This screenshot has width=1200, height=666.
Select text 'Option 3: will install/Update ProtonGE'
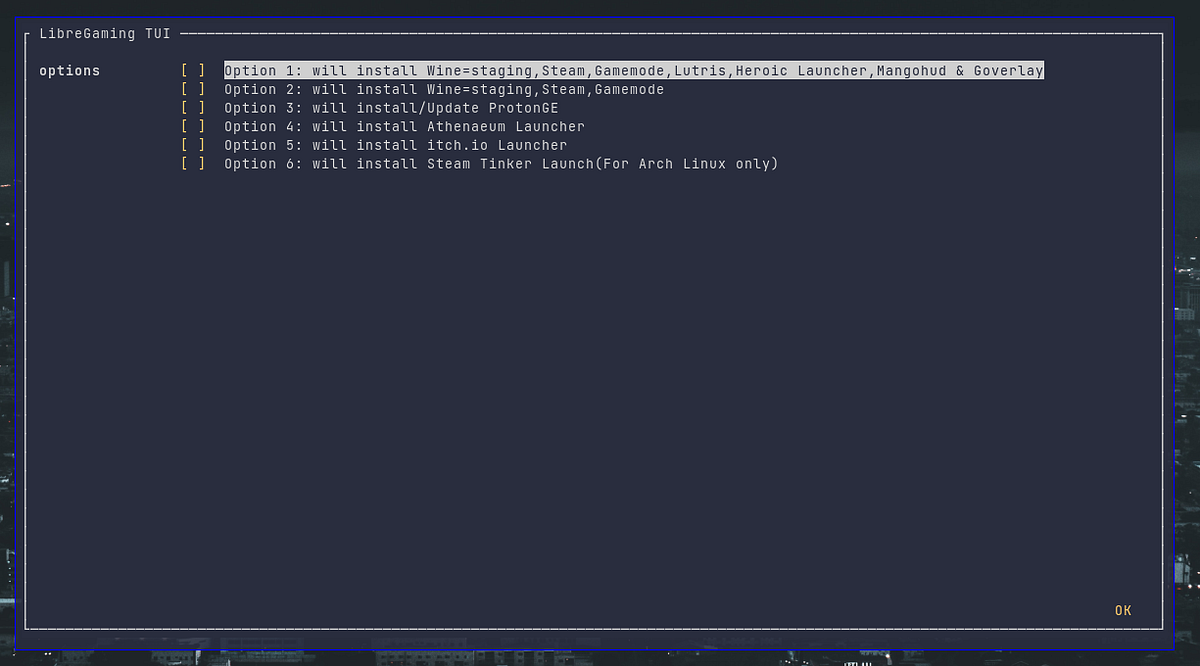point(391,108)
